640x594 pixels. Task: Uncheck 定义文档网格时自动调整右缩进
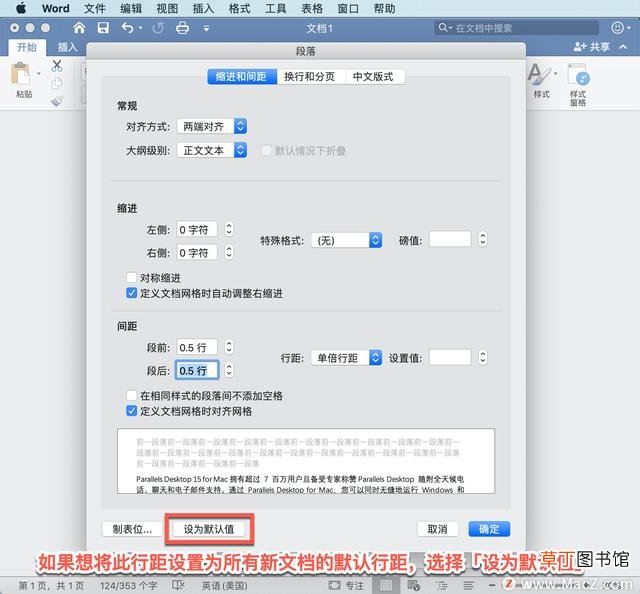click(x=131, y=293)
